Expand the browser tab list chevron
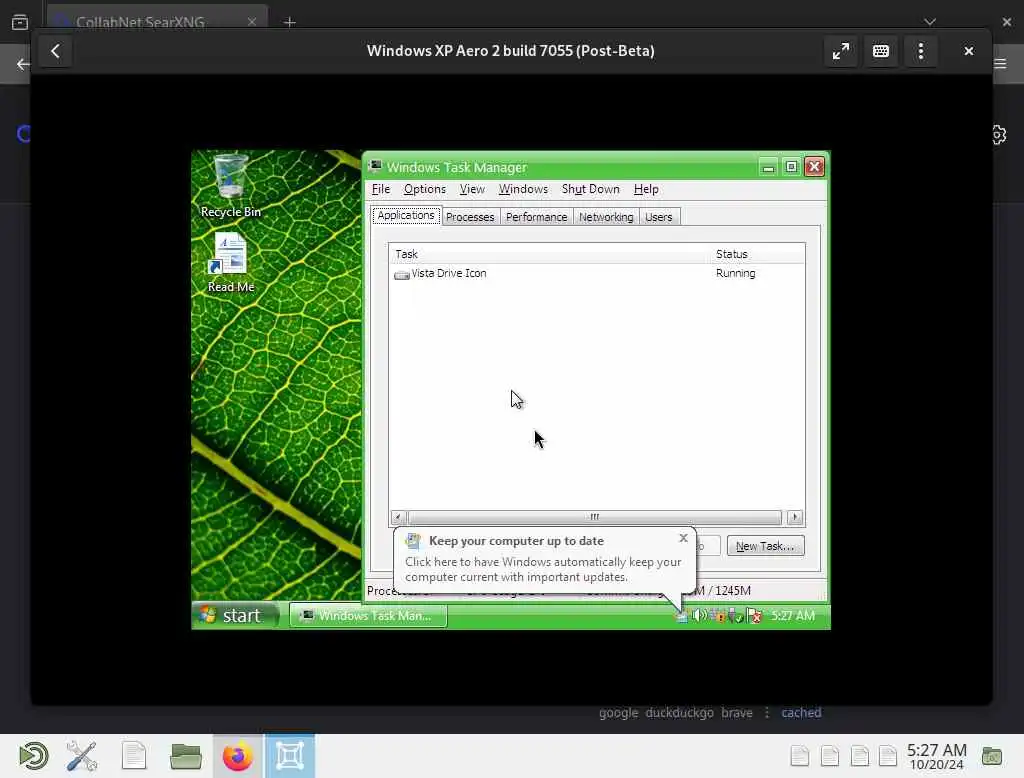This screenshot has height=778, width=1024. (930, 22)
